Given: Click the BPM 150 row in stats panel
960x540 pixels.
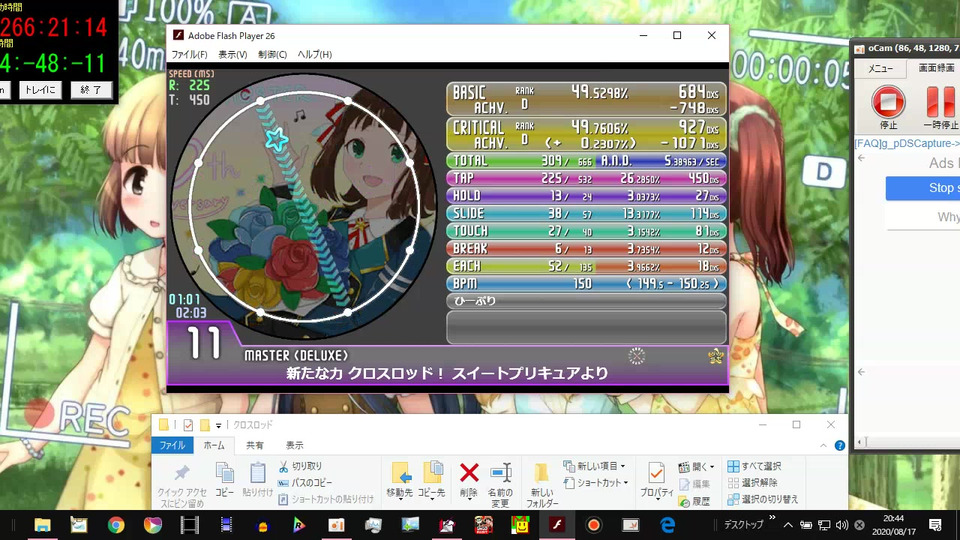Looking at the screenshot, I should (587, 283).
